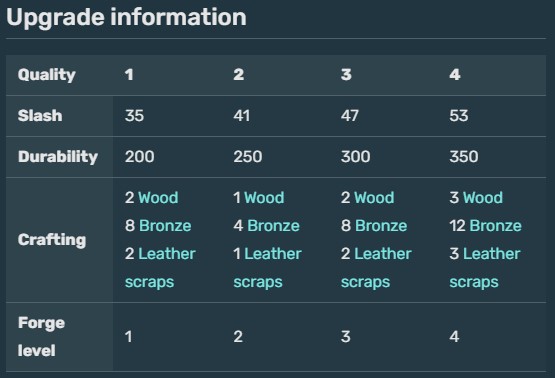Click the Wood link in Quality 2 column
Viewport: 555px width, 378px height.
pyautogui.click(x=264, y=197)
